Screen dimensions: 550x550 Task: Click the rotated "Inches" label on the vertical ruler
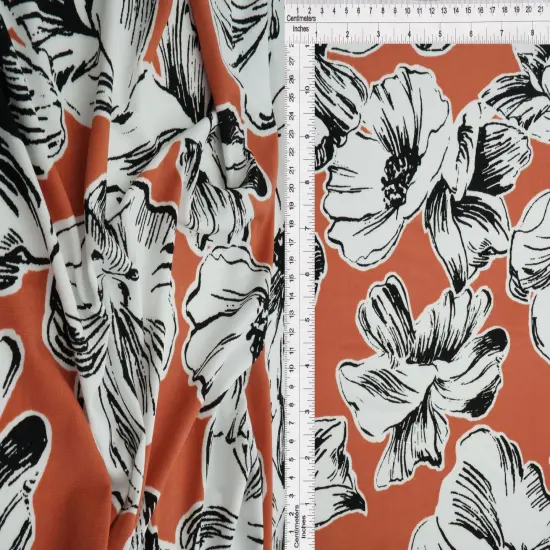304,526
